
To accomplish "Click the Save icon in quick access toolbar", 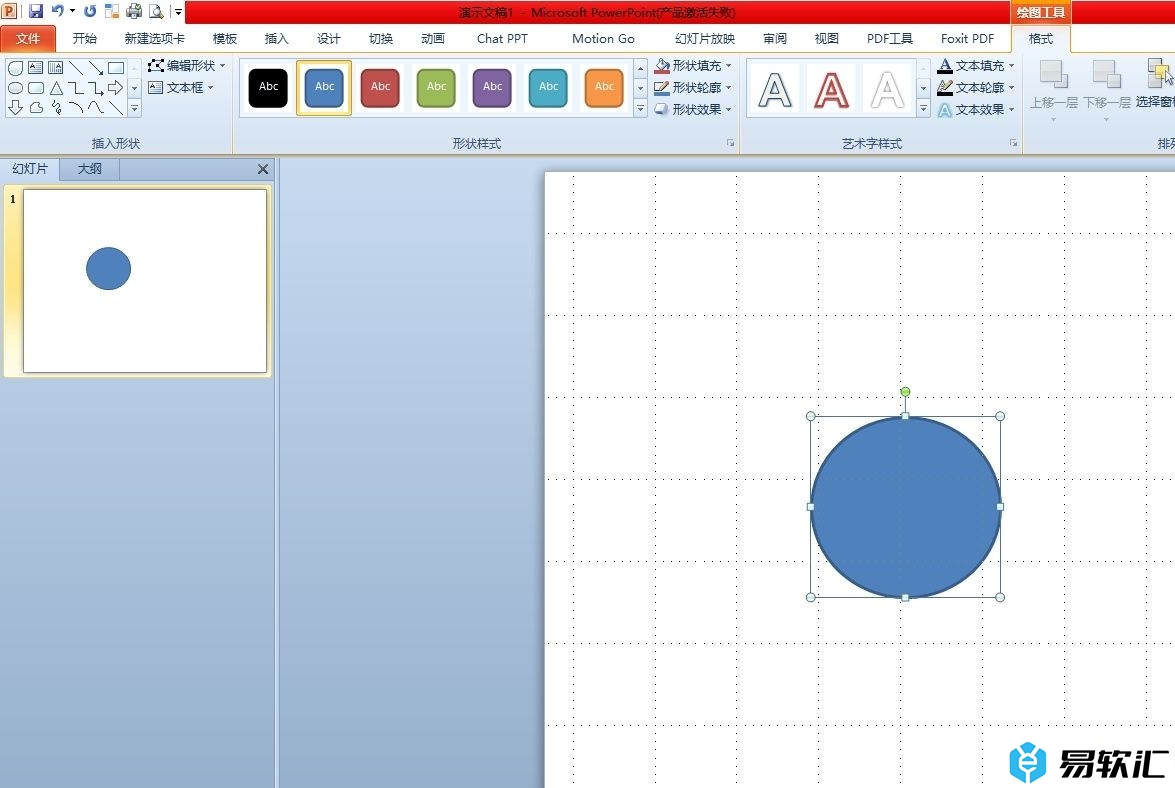I will [36, 11].
